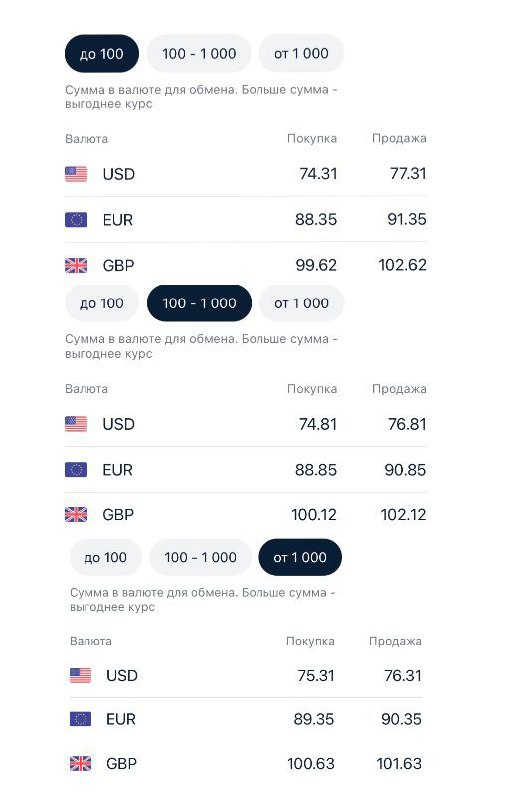
Task: Click the GBP flag in the bottom table
Action: click(81, 763)
